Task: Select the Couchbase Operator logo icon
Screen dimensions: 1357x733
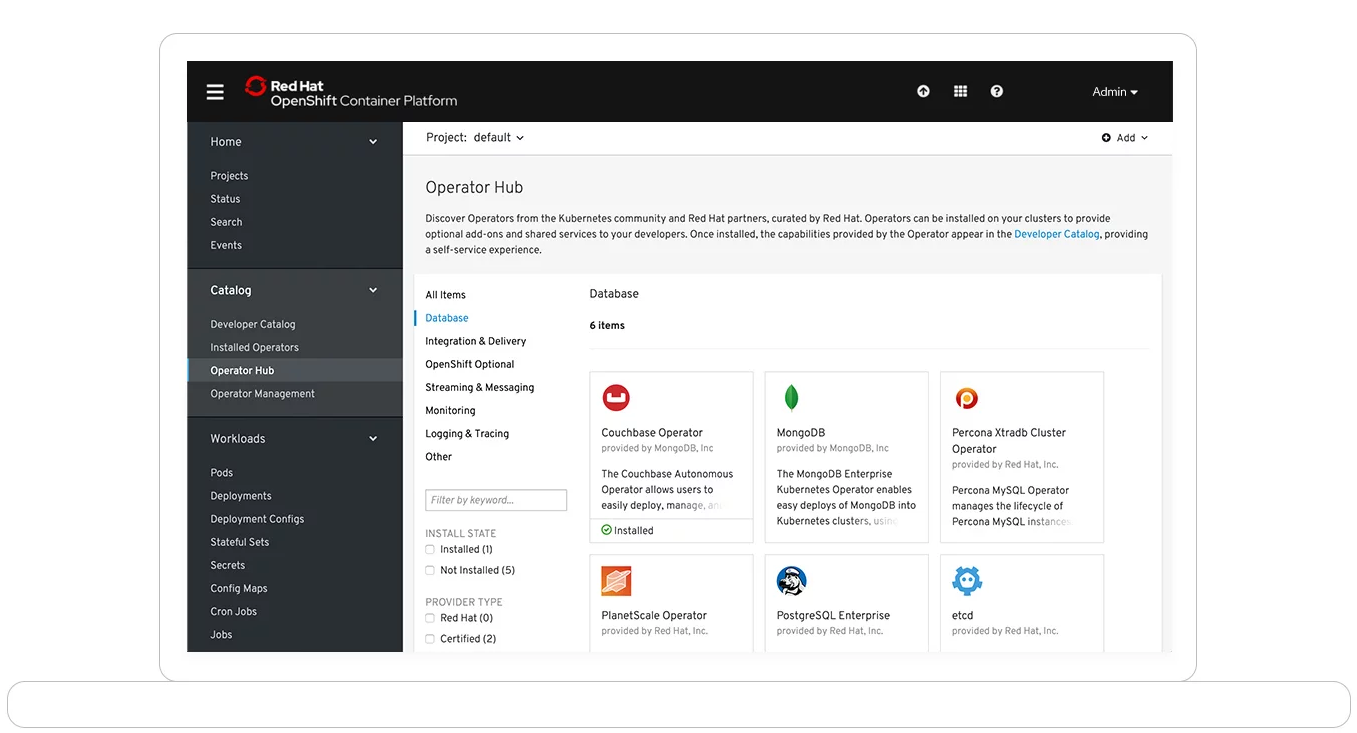Action: pyautogui.click(x=616, y=398)
